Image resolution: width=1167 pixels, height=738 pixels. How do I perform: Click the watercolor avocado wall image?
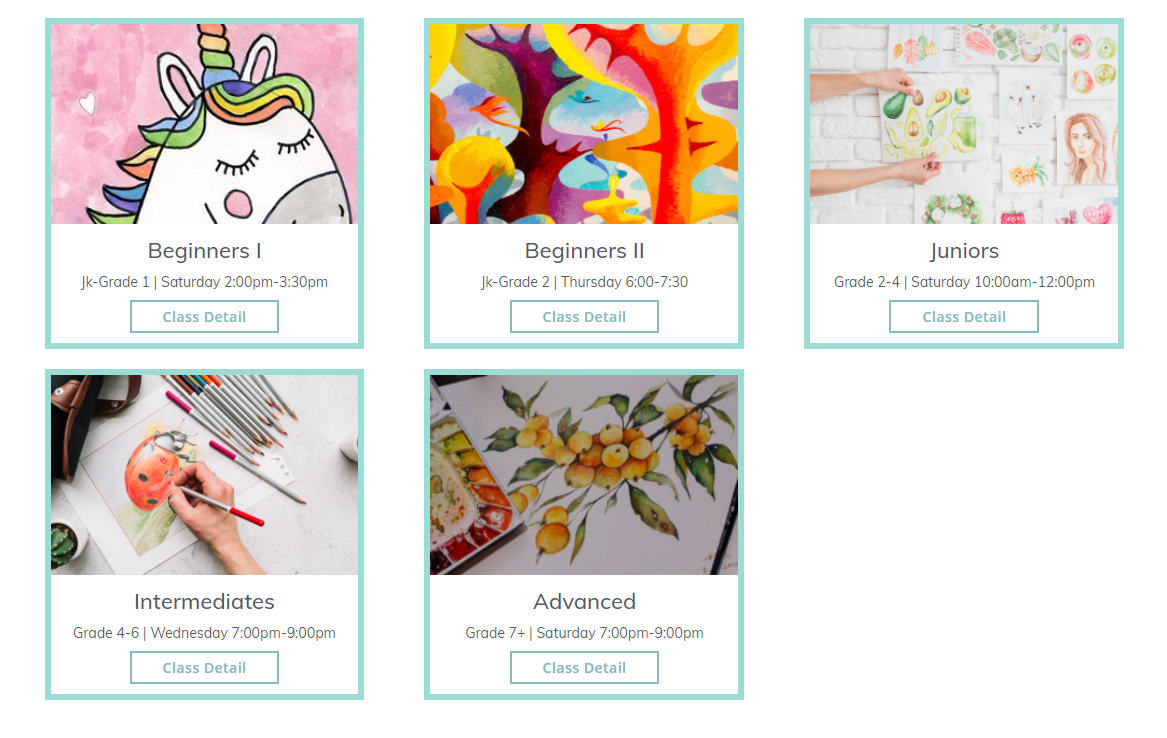(964, 124)
